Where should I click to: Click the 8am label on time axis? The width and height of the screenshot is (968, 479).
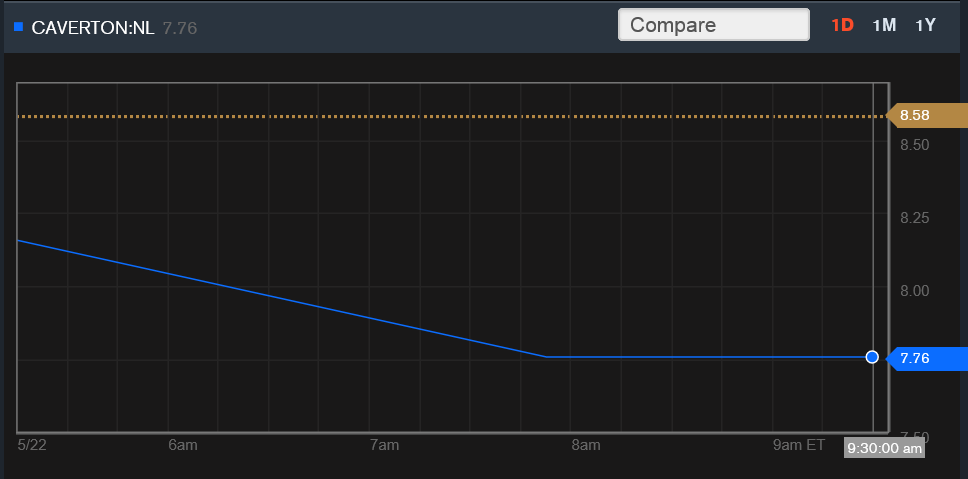click(x=585, y=445)
